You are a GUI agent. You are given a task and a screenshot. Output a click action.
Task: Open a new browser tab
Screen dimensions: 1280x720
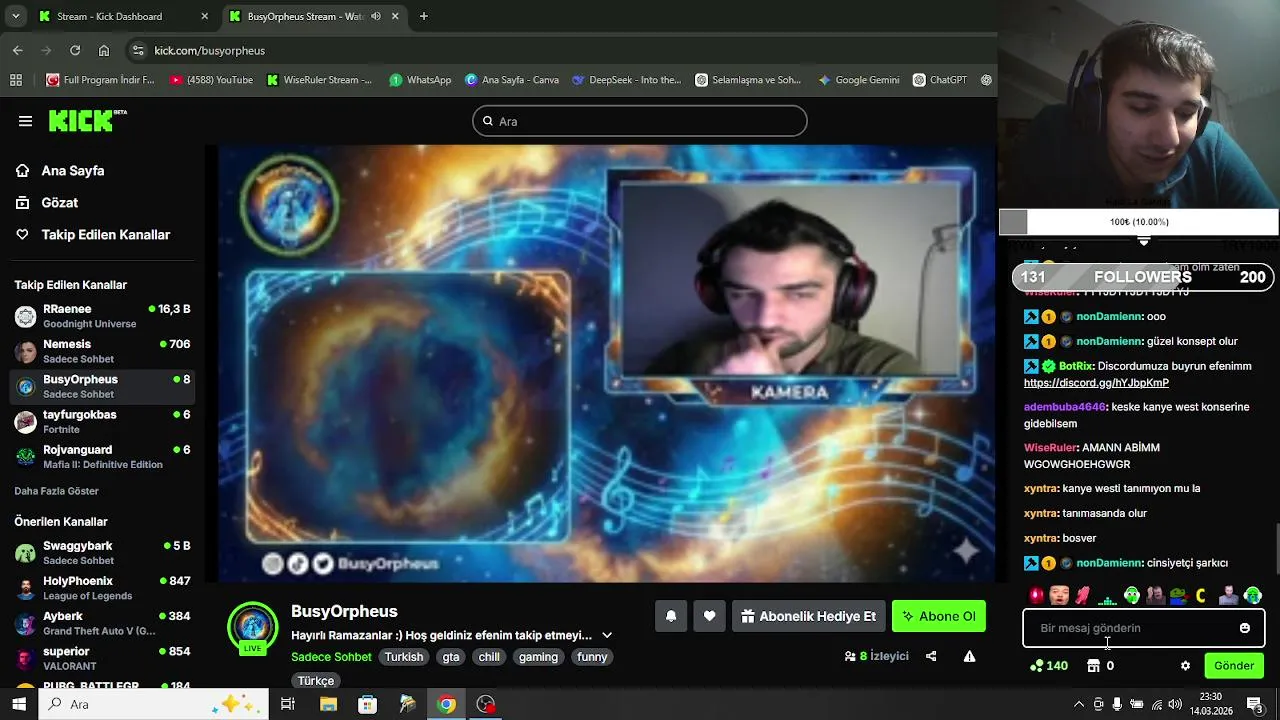(x=424, y=16)
